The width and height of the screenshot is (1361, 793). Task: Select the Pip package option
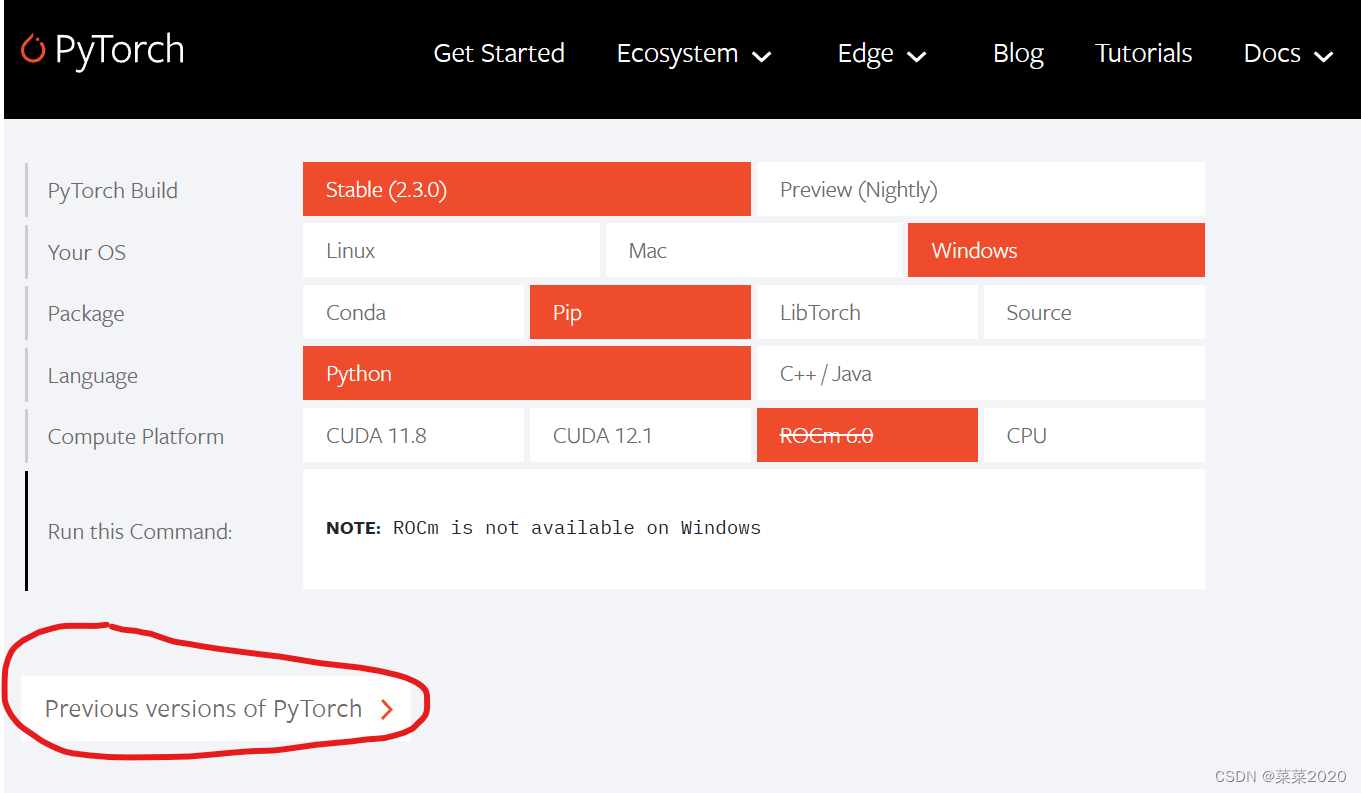coord(640,312)
